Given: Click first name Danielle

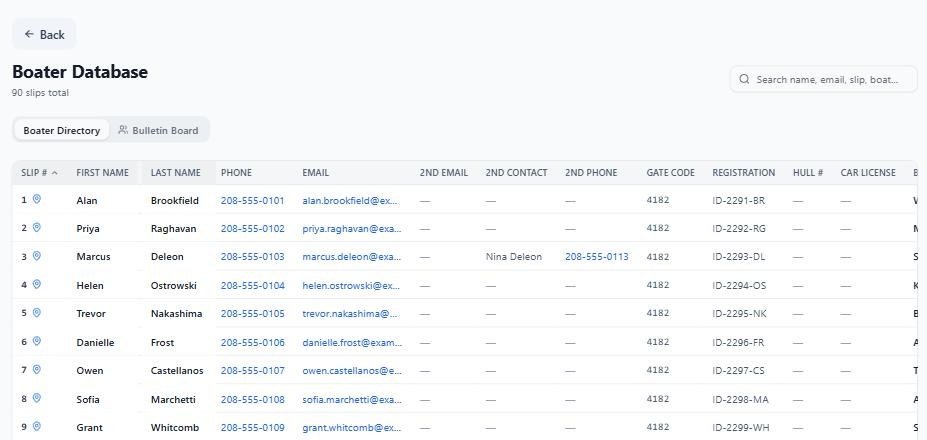Looking at the screenshot, I should [x=95, y=342].
